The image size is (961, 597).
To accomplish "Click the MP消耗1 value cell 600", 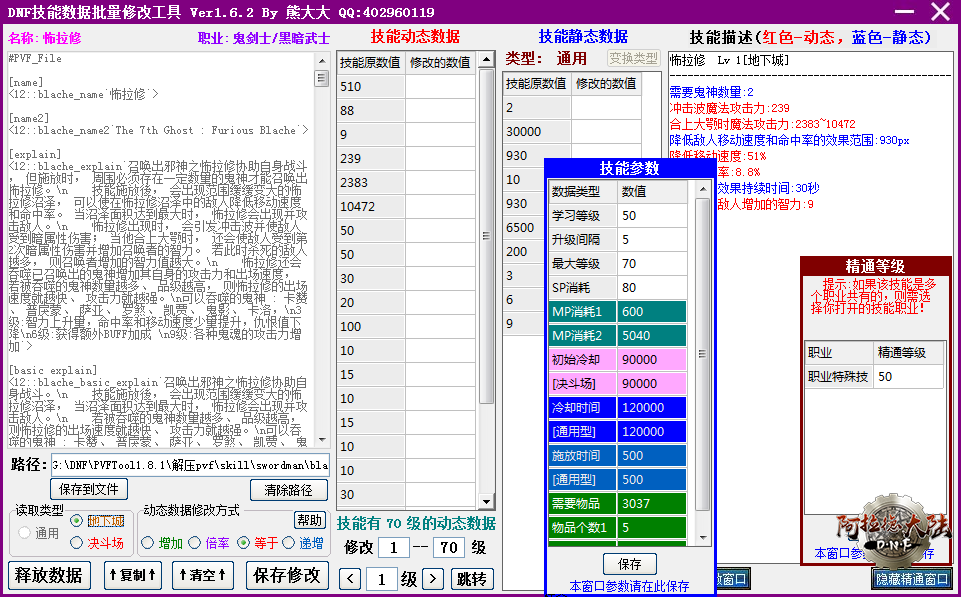I will coord(651,311).
